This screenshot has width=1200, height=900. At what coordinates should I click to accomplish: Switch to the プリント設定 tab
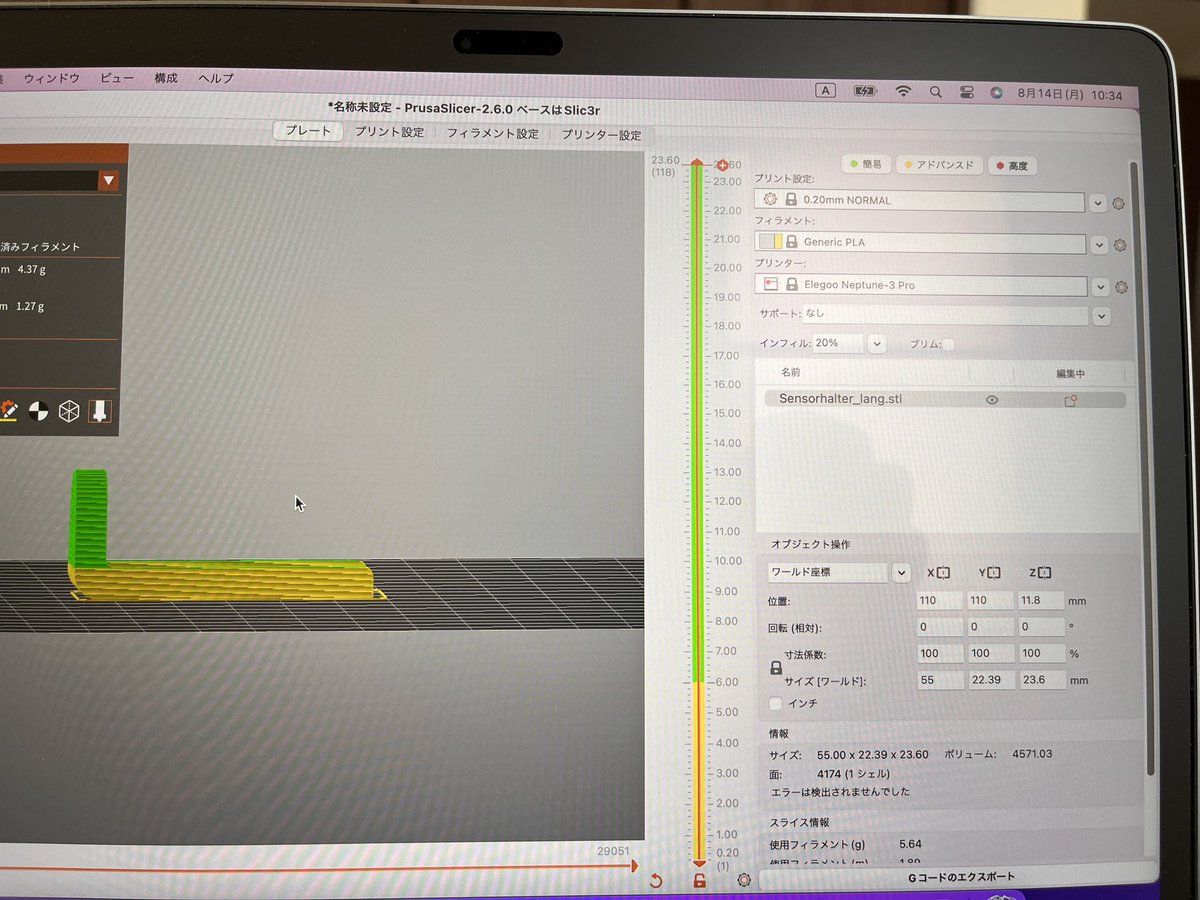coord(390,133)
